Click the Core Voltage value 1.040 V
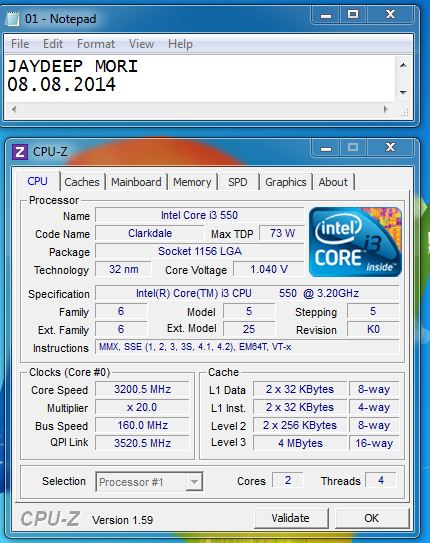Viewport: 430px width, 543px height. pos(269,269)
